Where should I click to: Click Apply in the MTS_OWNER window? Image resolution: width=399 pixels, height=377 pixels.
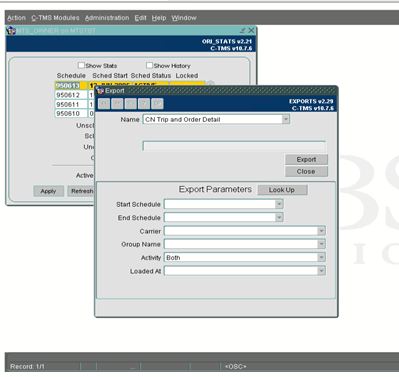click(48, 191)
